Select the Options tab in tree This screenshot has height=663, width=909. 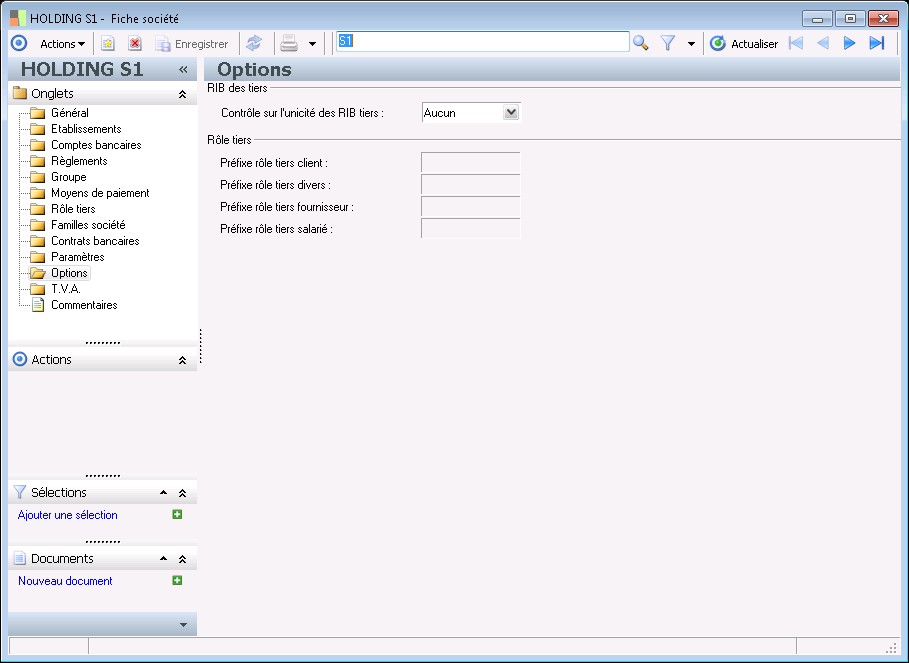69,273
